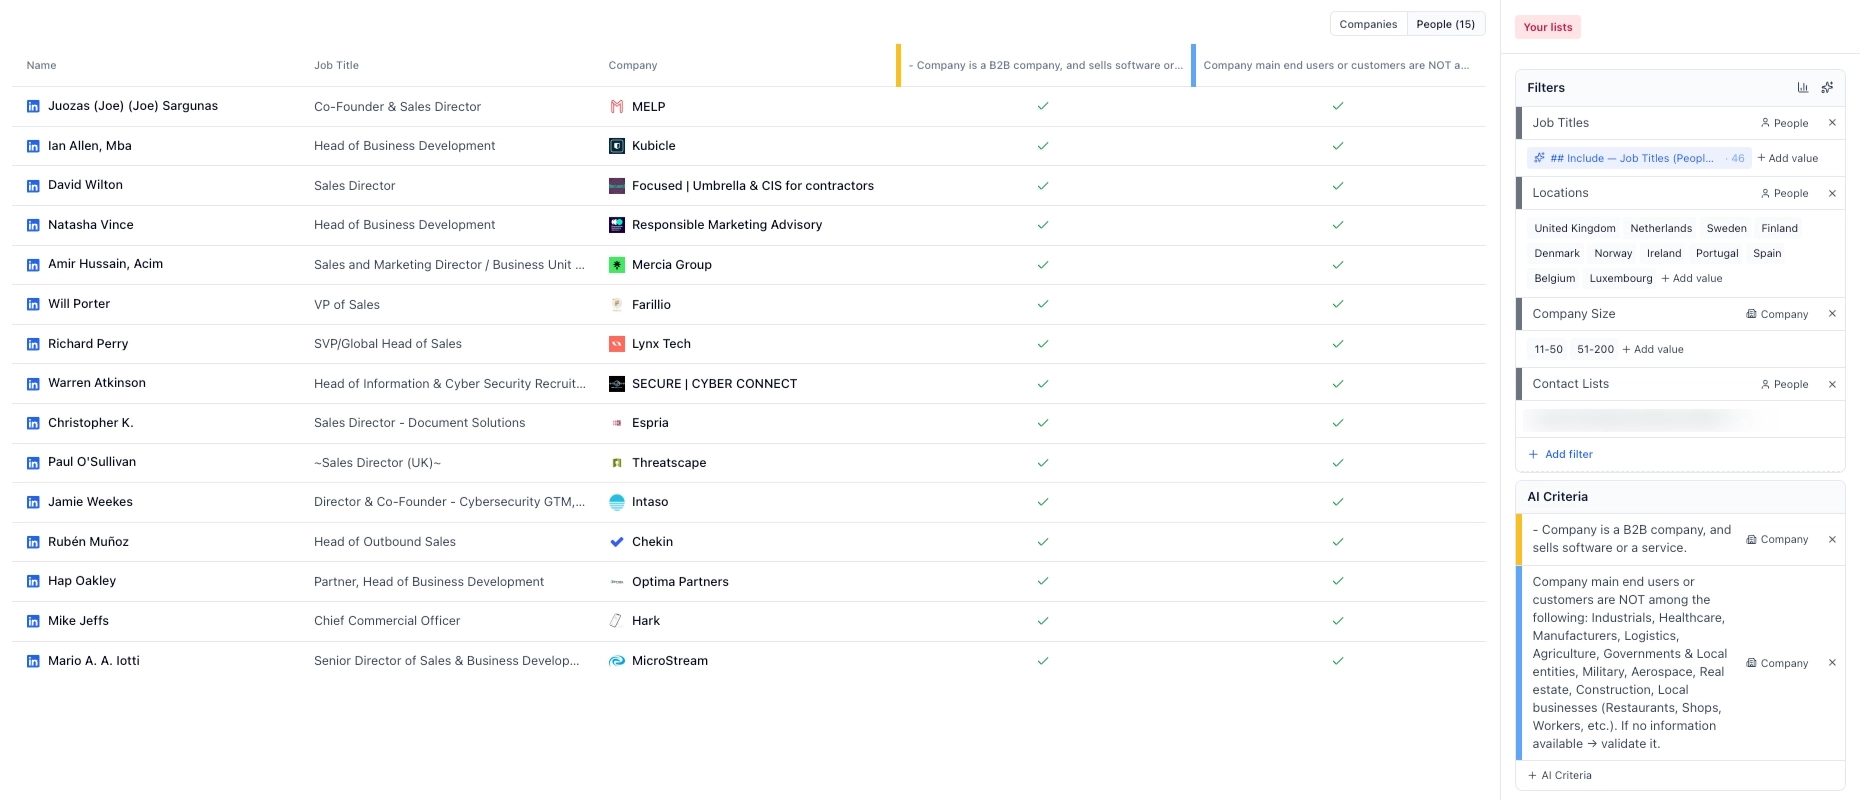Image resolution: width=1860 pixels, height=800 pixels.
Task: Add new AI Criteria
Action: (1560, 775)
